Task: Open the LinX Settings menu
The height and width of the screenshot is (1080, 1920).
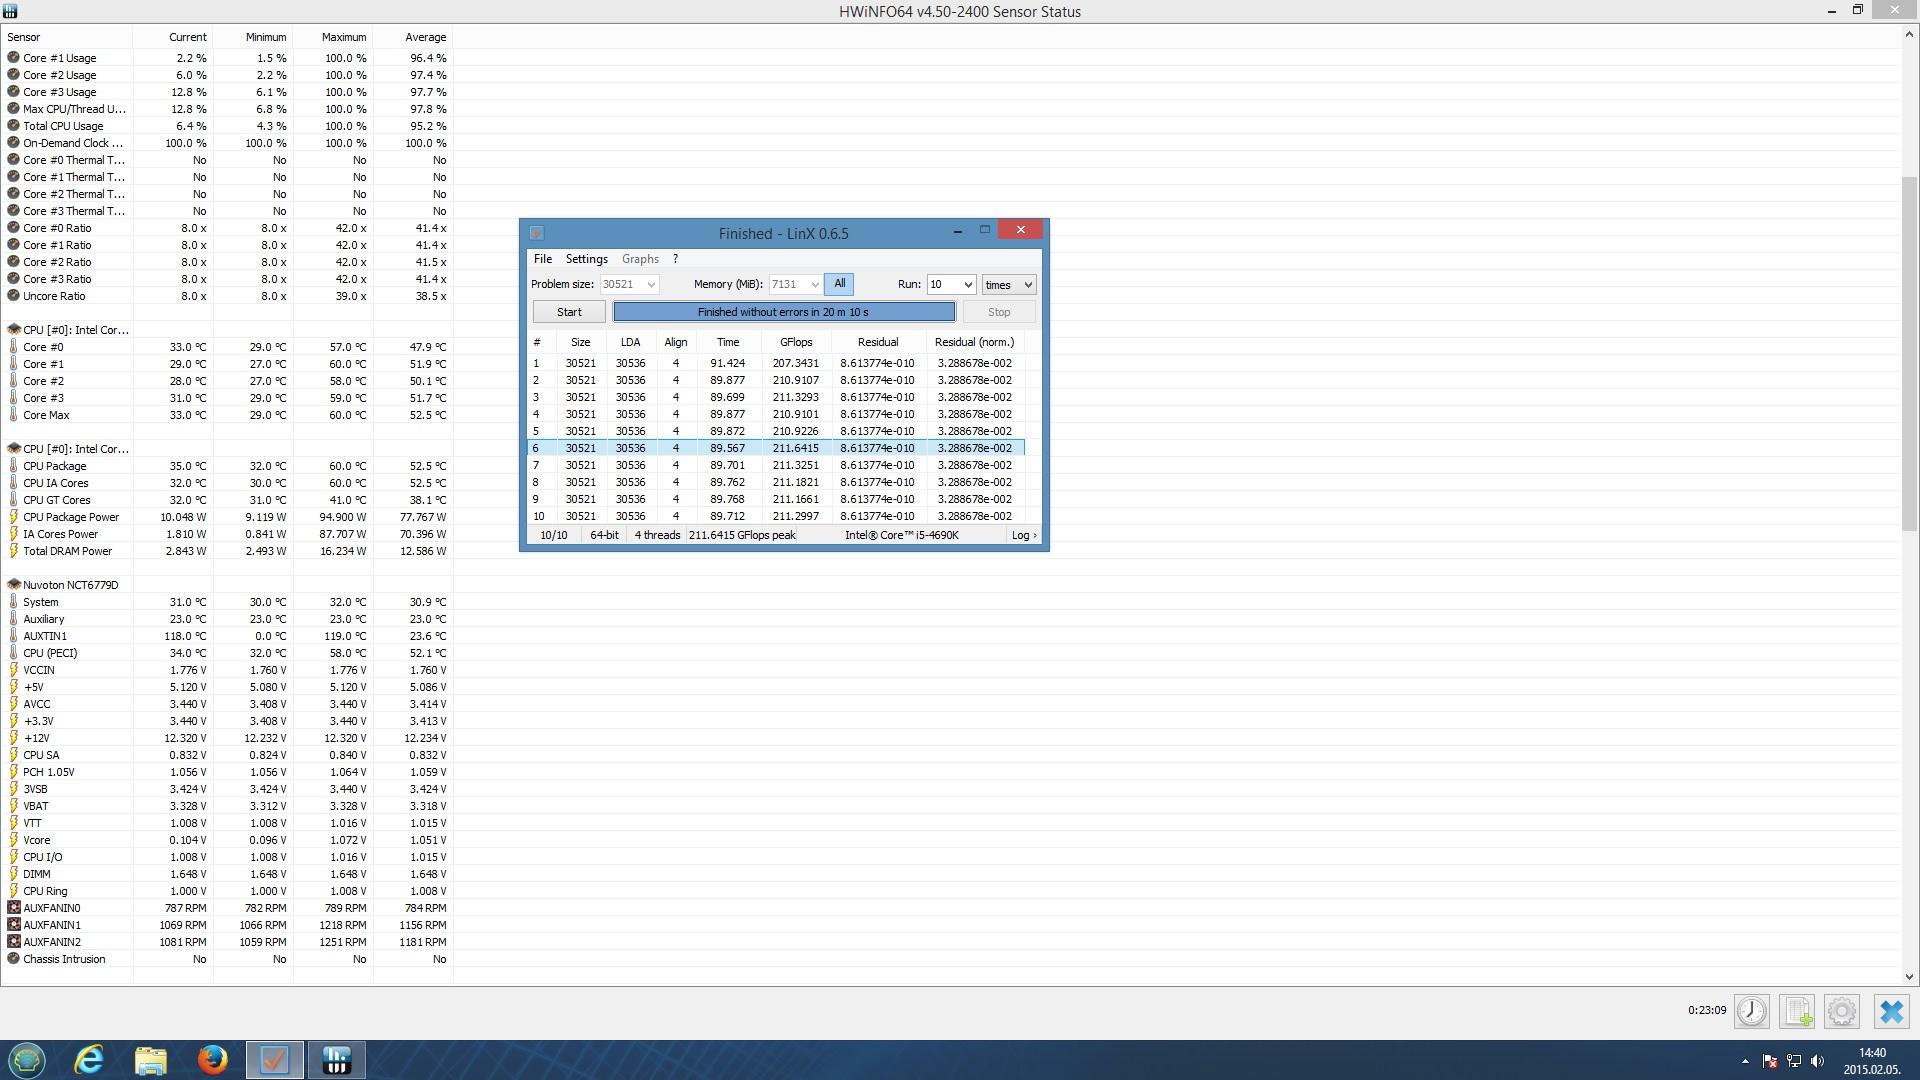Action: (586, 259)
